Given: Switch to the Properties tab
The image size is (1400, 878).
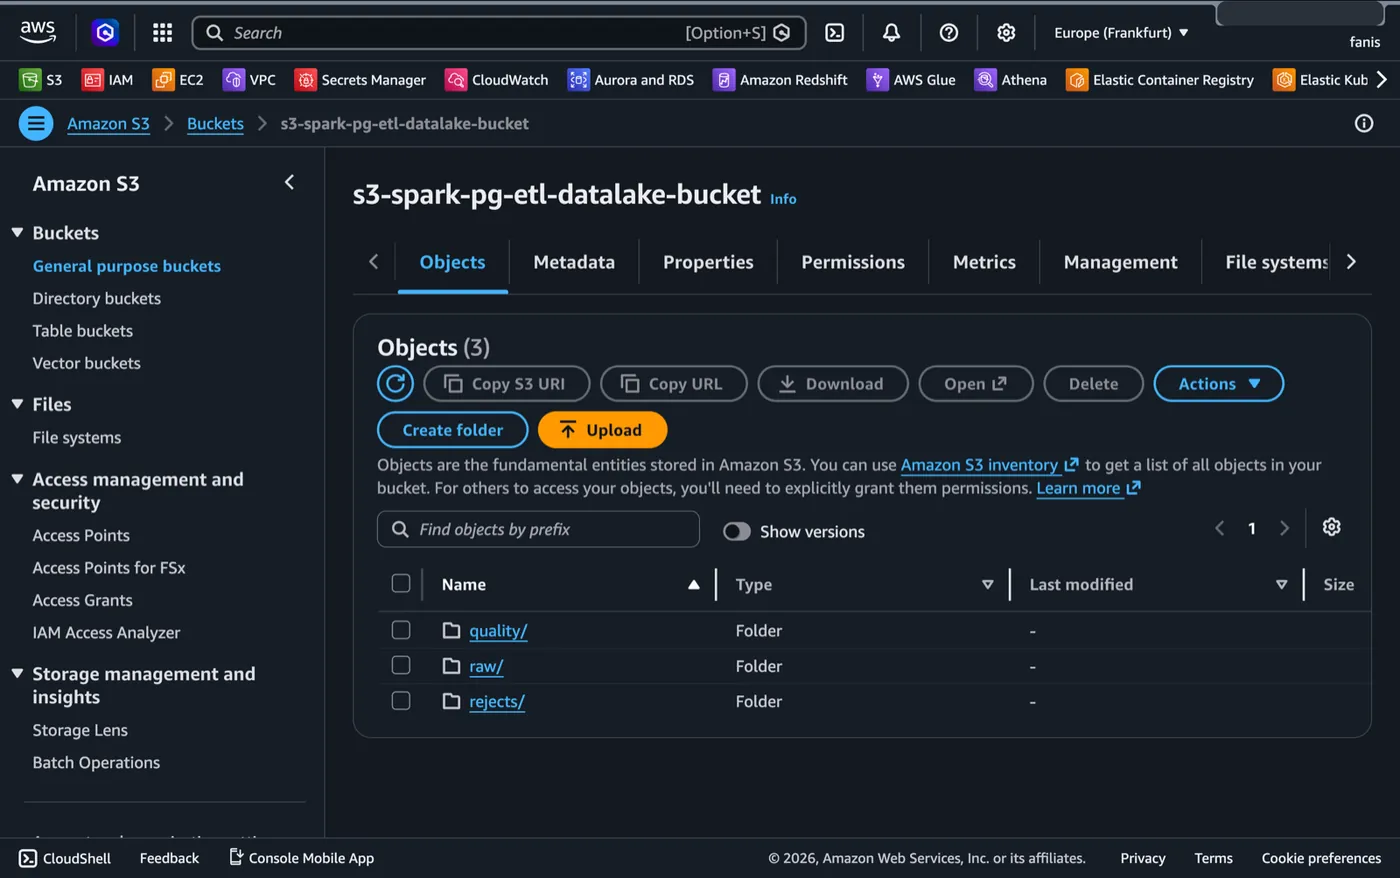Looking at the screenshot, I should point(708,262).
